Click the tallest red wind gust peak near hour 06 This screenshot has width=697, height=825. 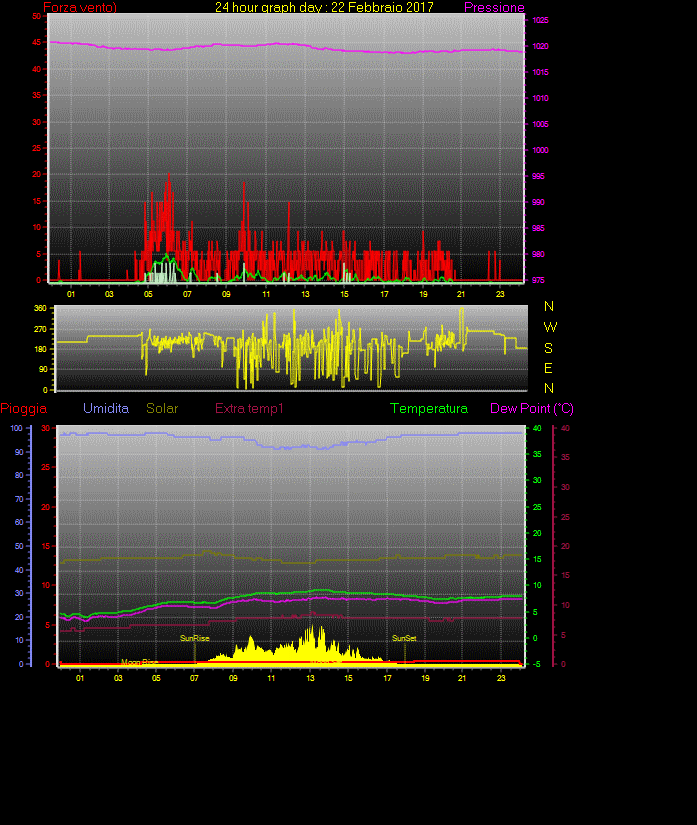(x=168, y=175)
